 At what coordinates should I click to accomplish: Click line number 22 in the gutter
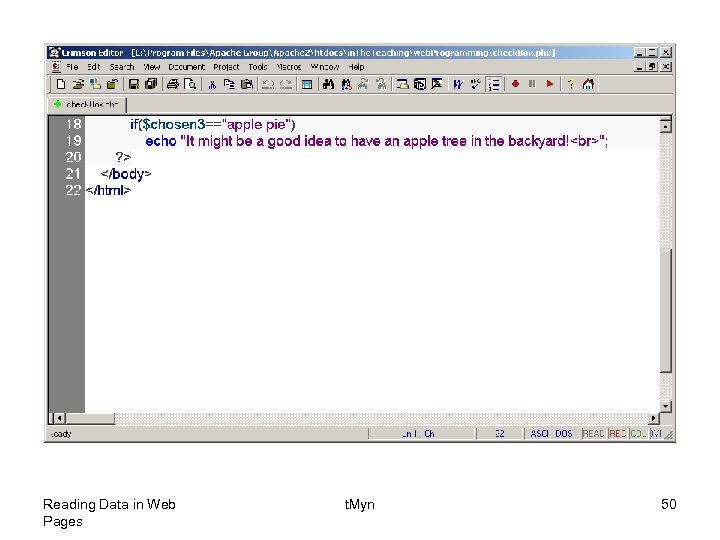(73, 190)
